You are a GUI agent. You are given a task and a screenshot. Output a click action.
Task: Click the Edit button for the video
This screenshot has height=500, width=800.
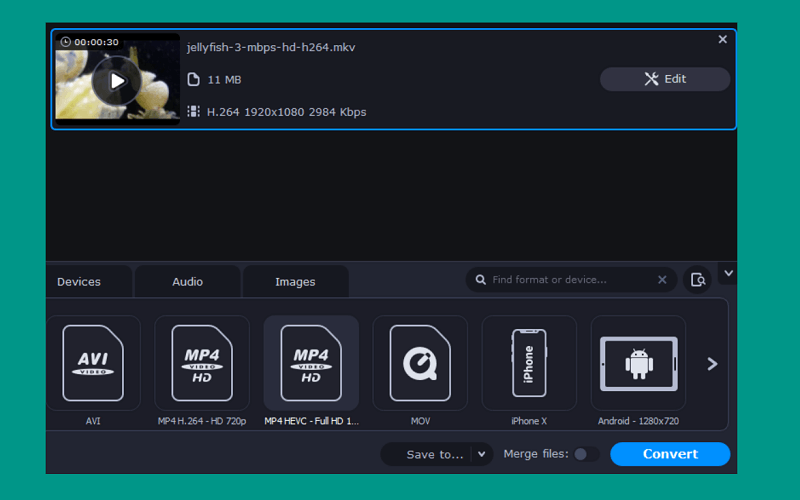pyautogui.click(x=665, y=79)
